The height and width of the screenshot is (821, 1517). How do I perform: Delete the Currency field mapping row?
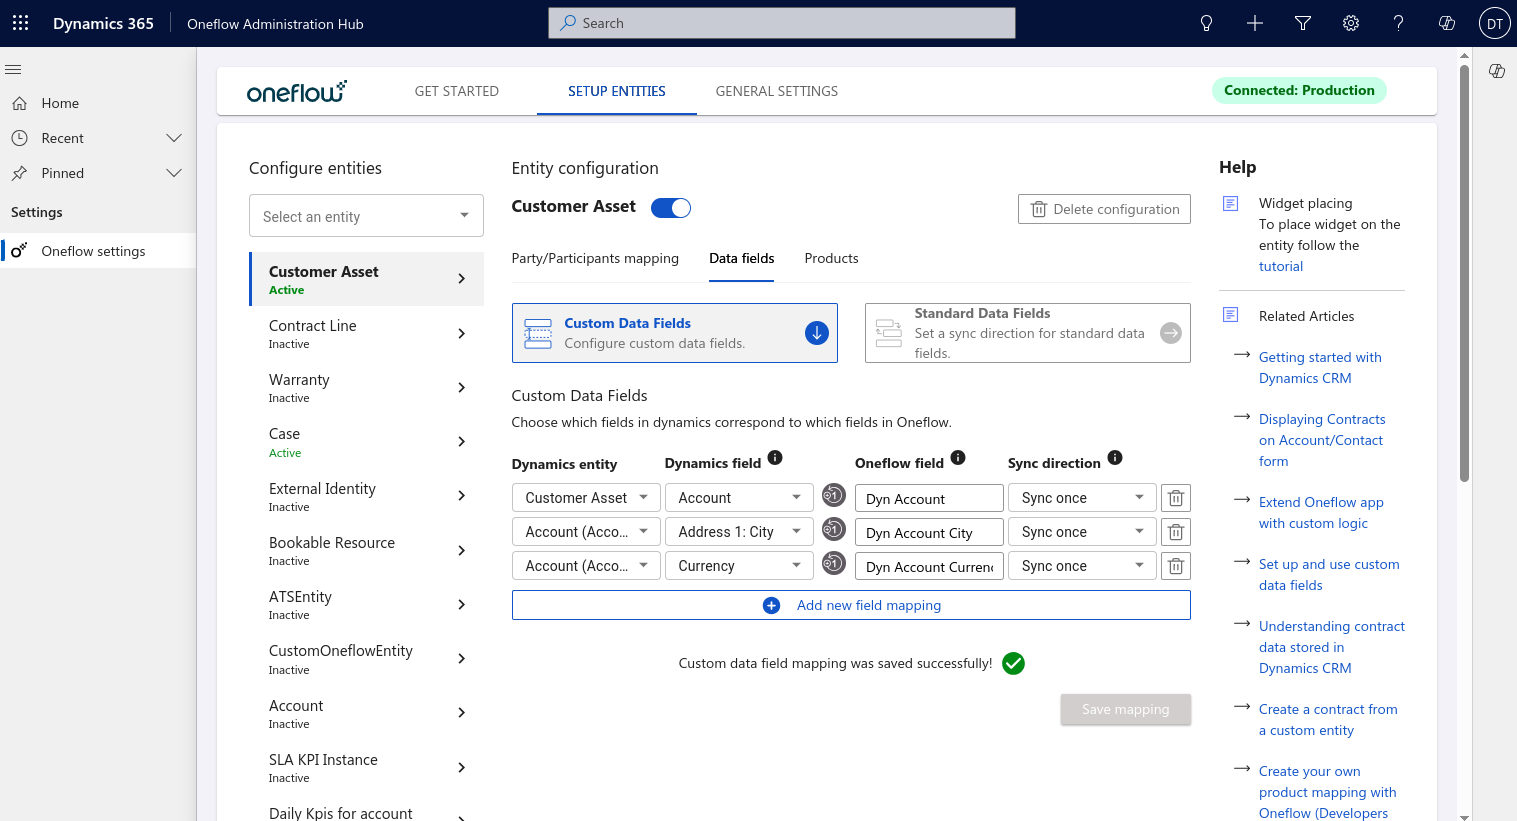[x=1176, y=566]
